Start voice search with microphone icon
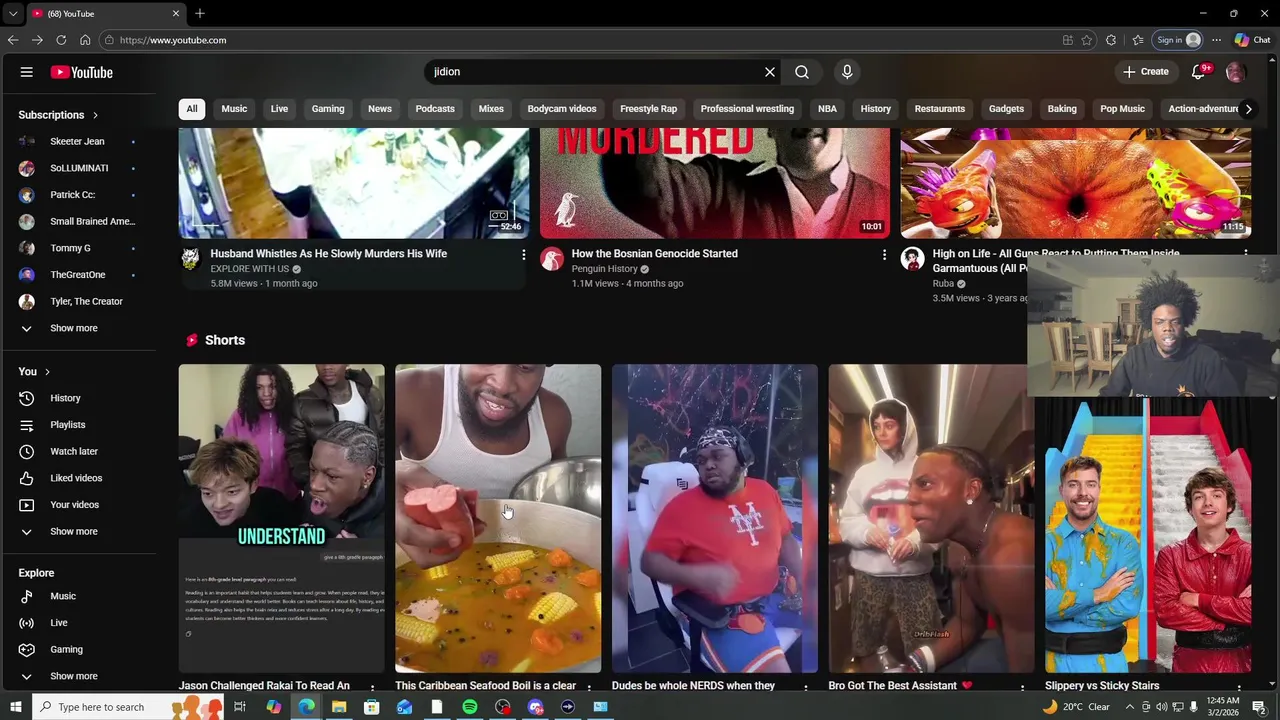Viewport: 1280px width, 720px height. tap(847, 72)
